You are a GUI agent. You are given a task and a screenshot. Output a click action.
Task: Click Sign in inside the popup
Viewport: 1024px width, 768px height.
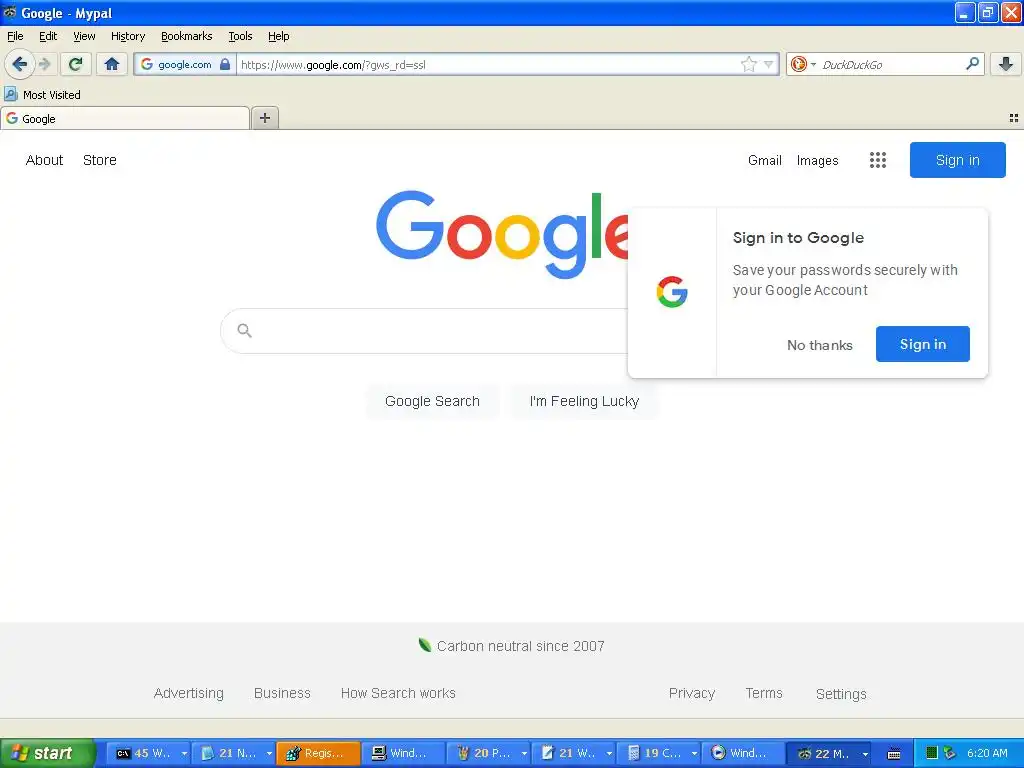[x=923, y=344]
